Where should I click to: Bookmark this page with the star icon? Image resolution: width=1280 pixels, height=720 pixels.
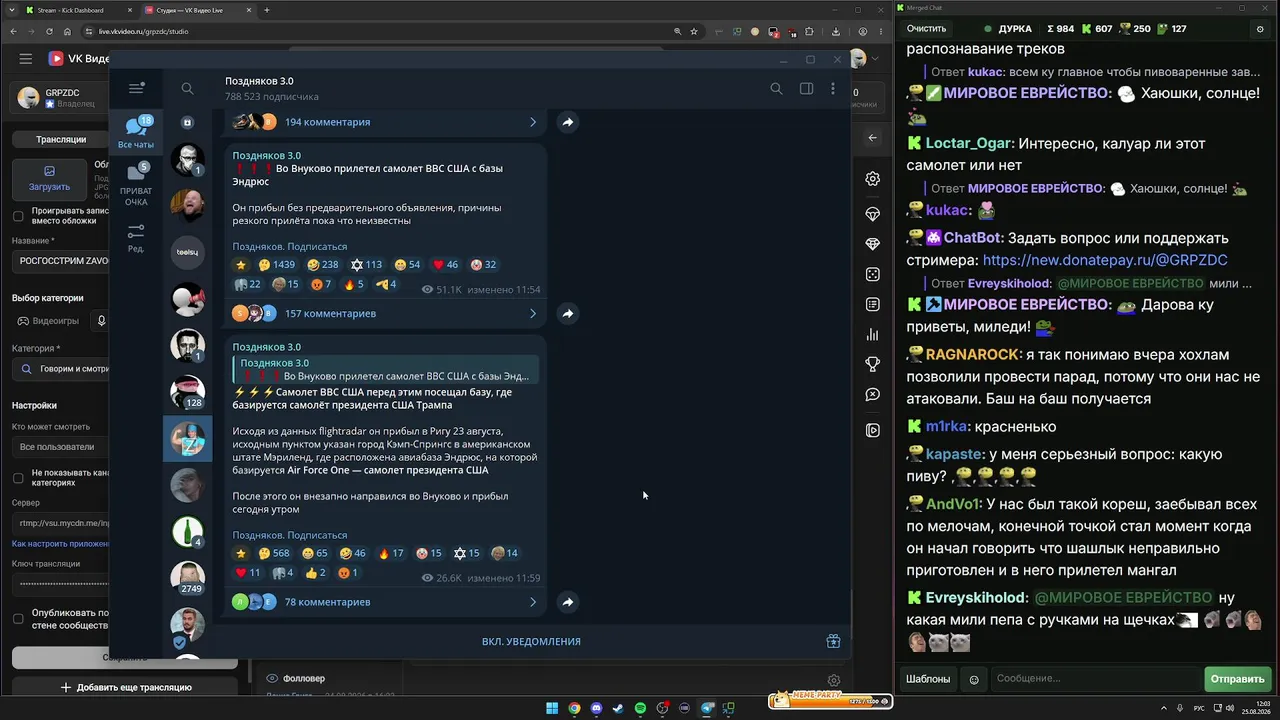coord(694,31)
